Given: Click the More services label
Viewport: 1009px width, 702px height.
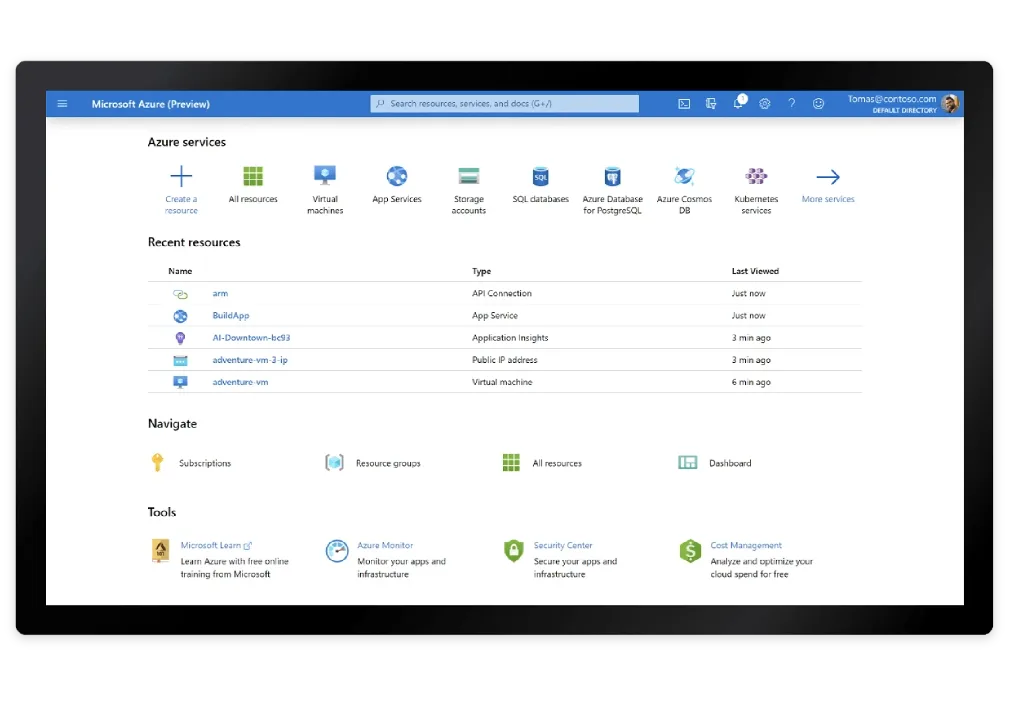Looking at the screenshot, I should click(x=828, y=199).
